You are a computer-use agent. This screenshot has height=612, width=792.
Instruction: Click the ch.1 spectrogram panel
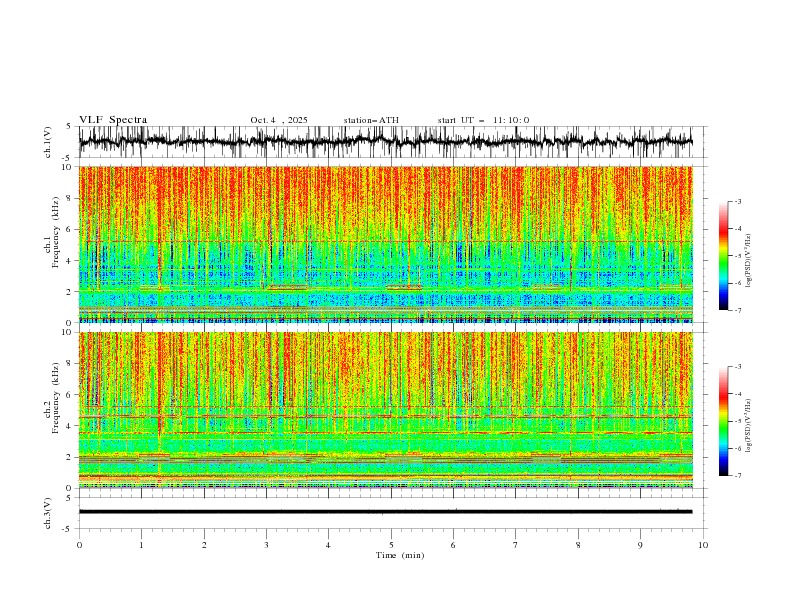[386, 244]
